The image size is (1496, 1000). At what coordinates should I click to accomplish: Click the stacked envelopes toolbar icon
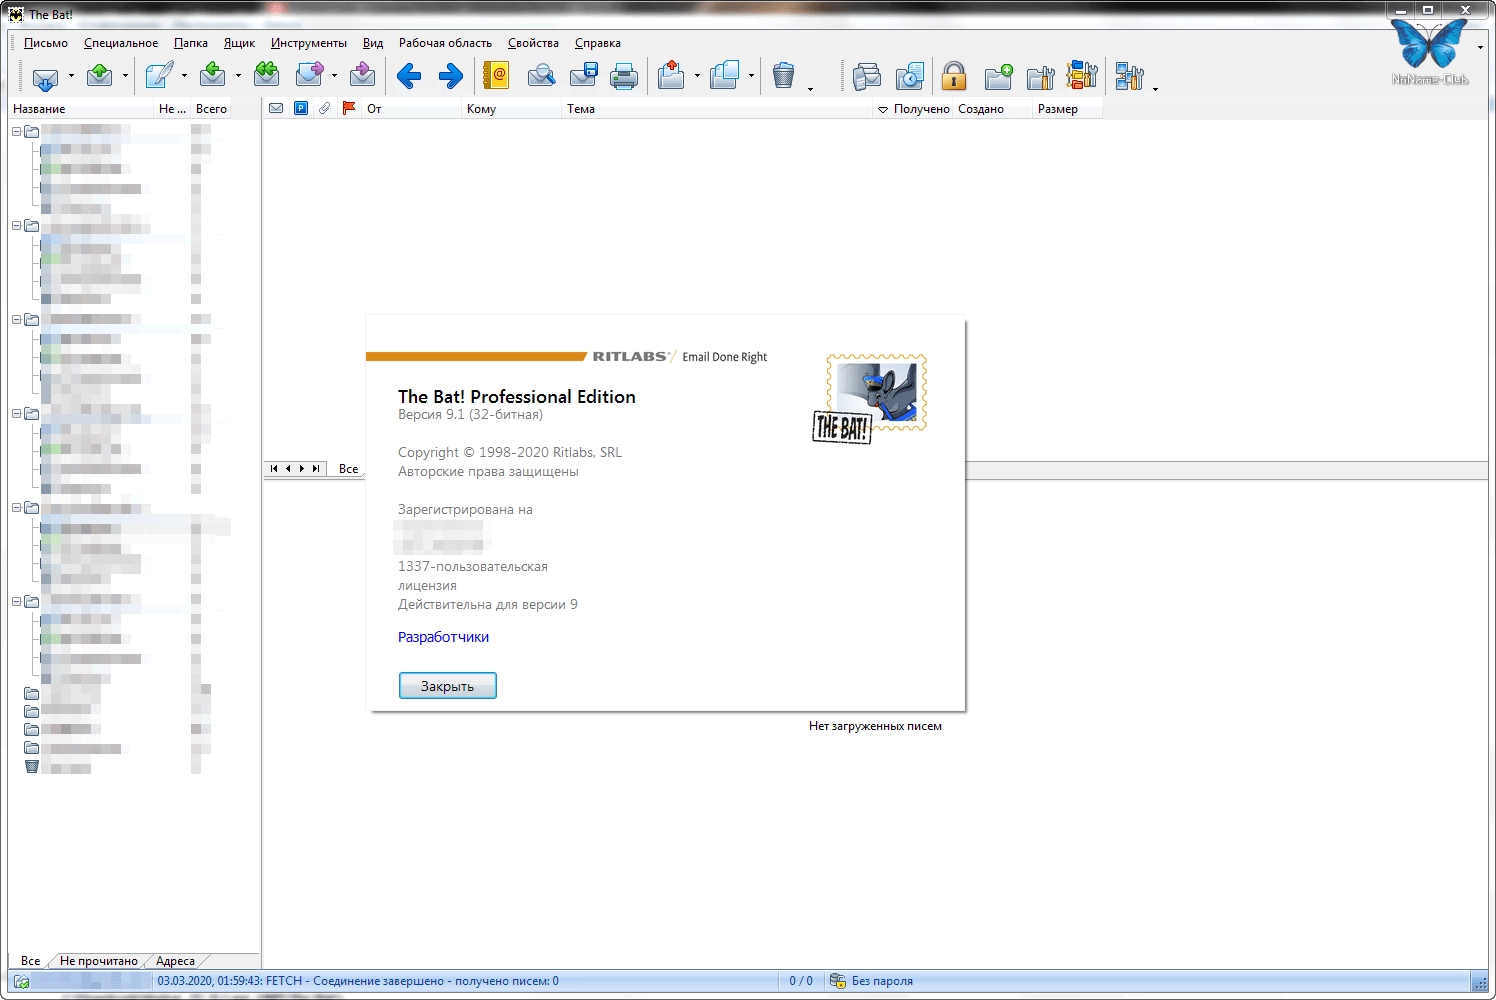[867, 76]
